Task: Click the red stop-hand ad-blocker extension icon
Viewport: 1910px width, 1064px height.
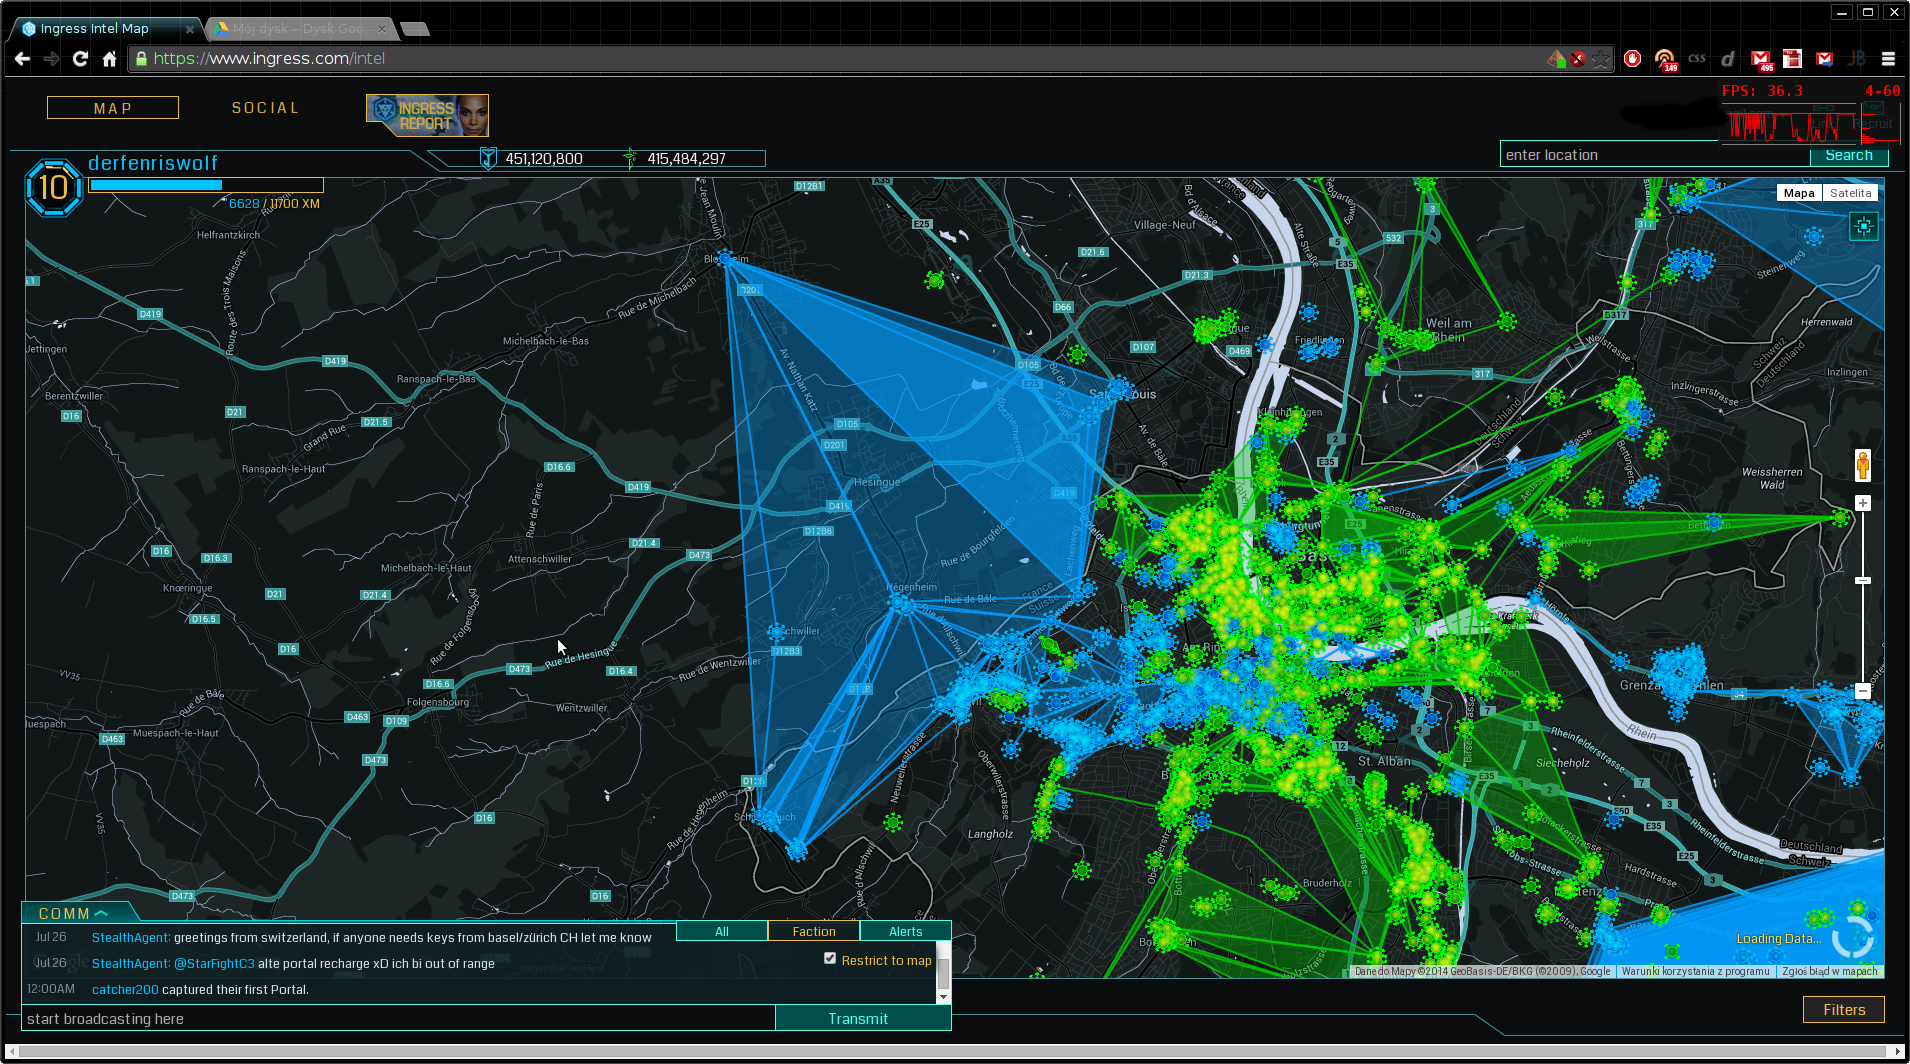Action: (1632, 59)
